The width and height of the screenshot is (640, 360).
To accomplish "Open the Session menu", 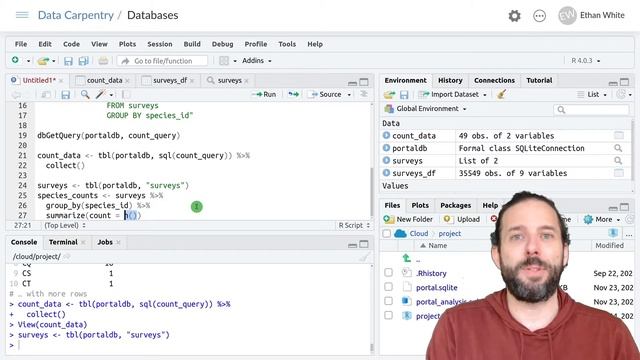I will pos(160,44).
